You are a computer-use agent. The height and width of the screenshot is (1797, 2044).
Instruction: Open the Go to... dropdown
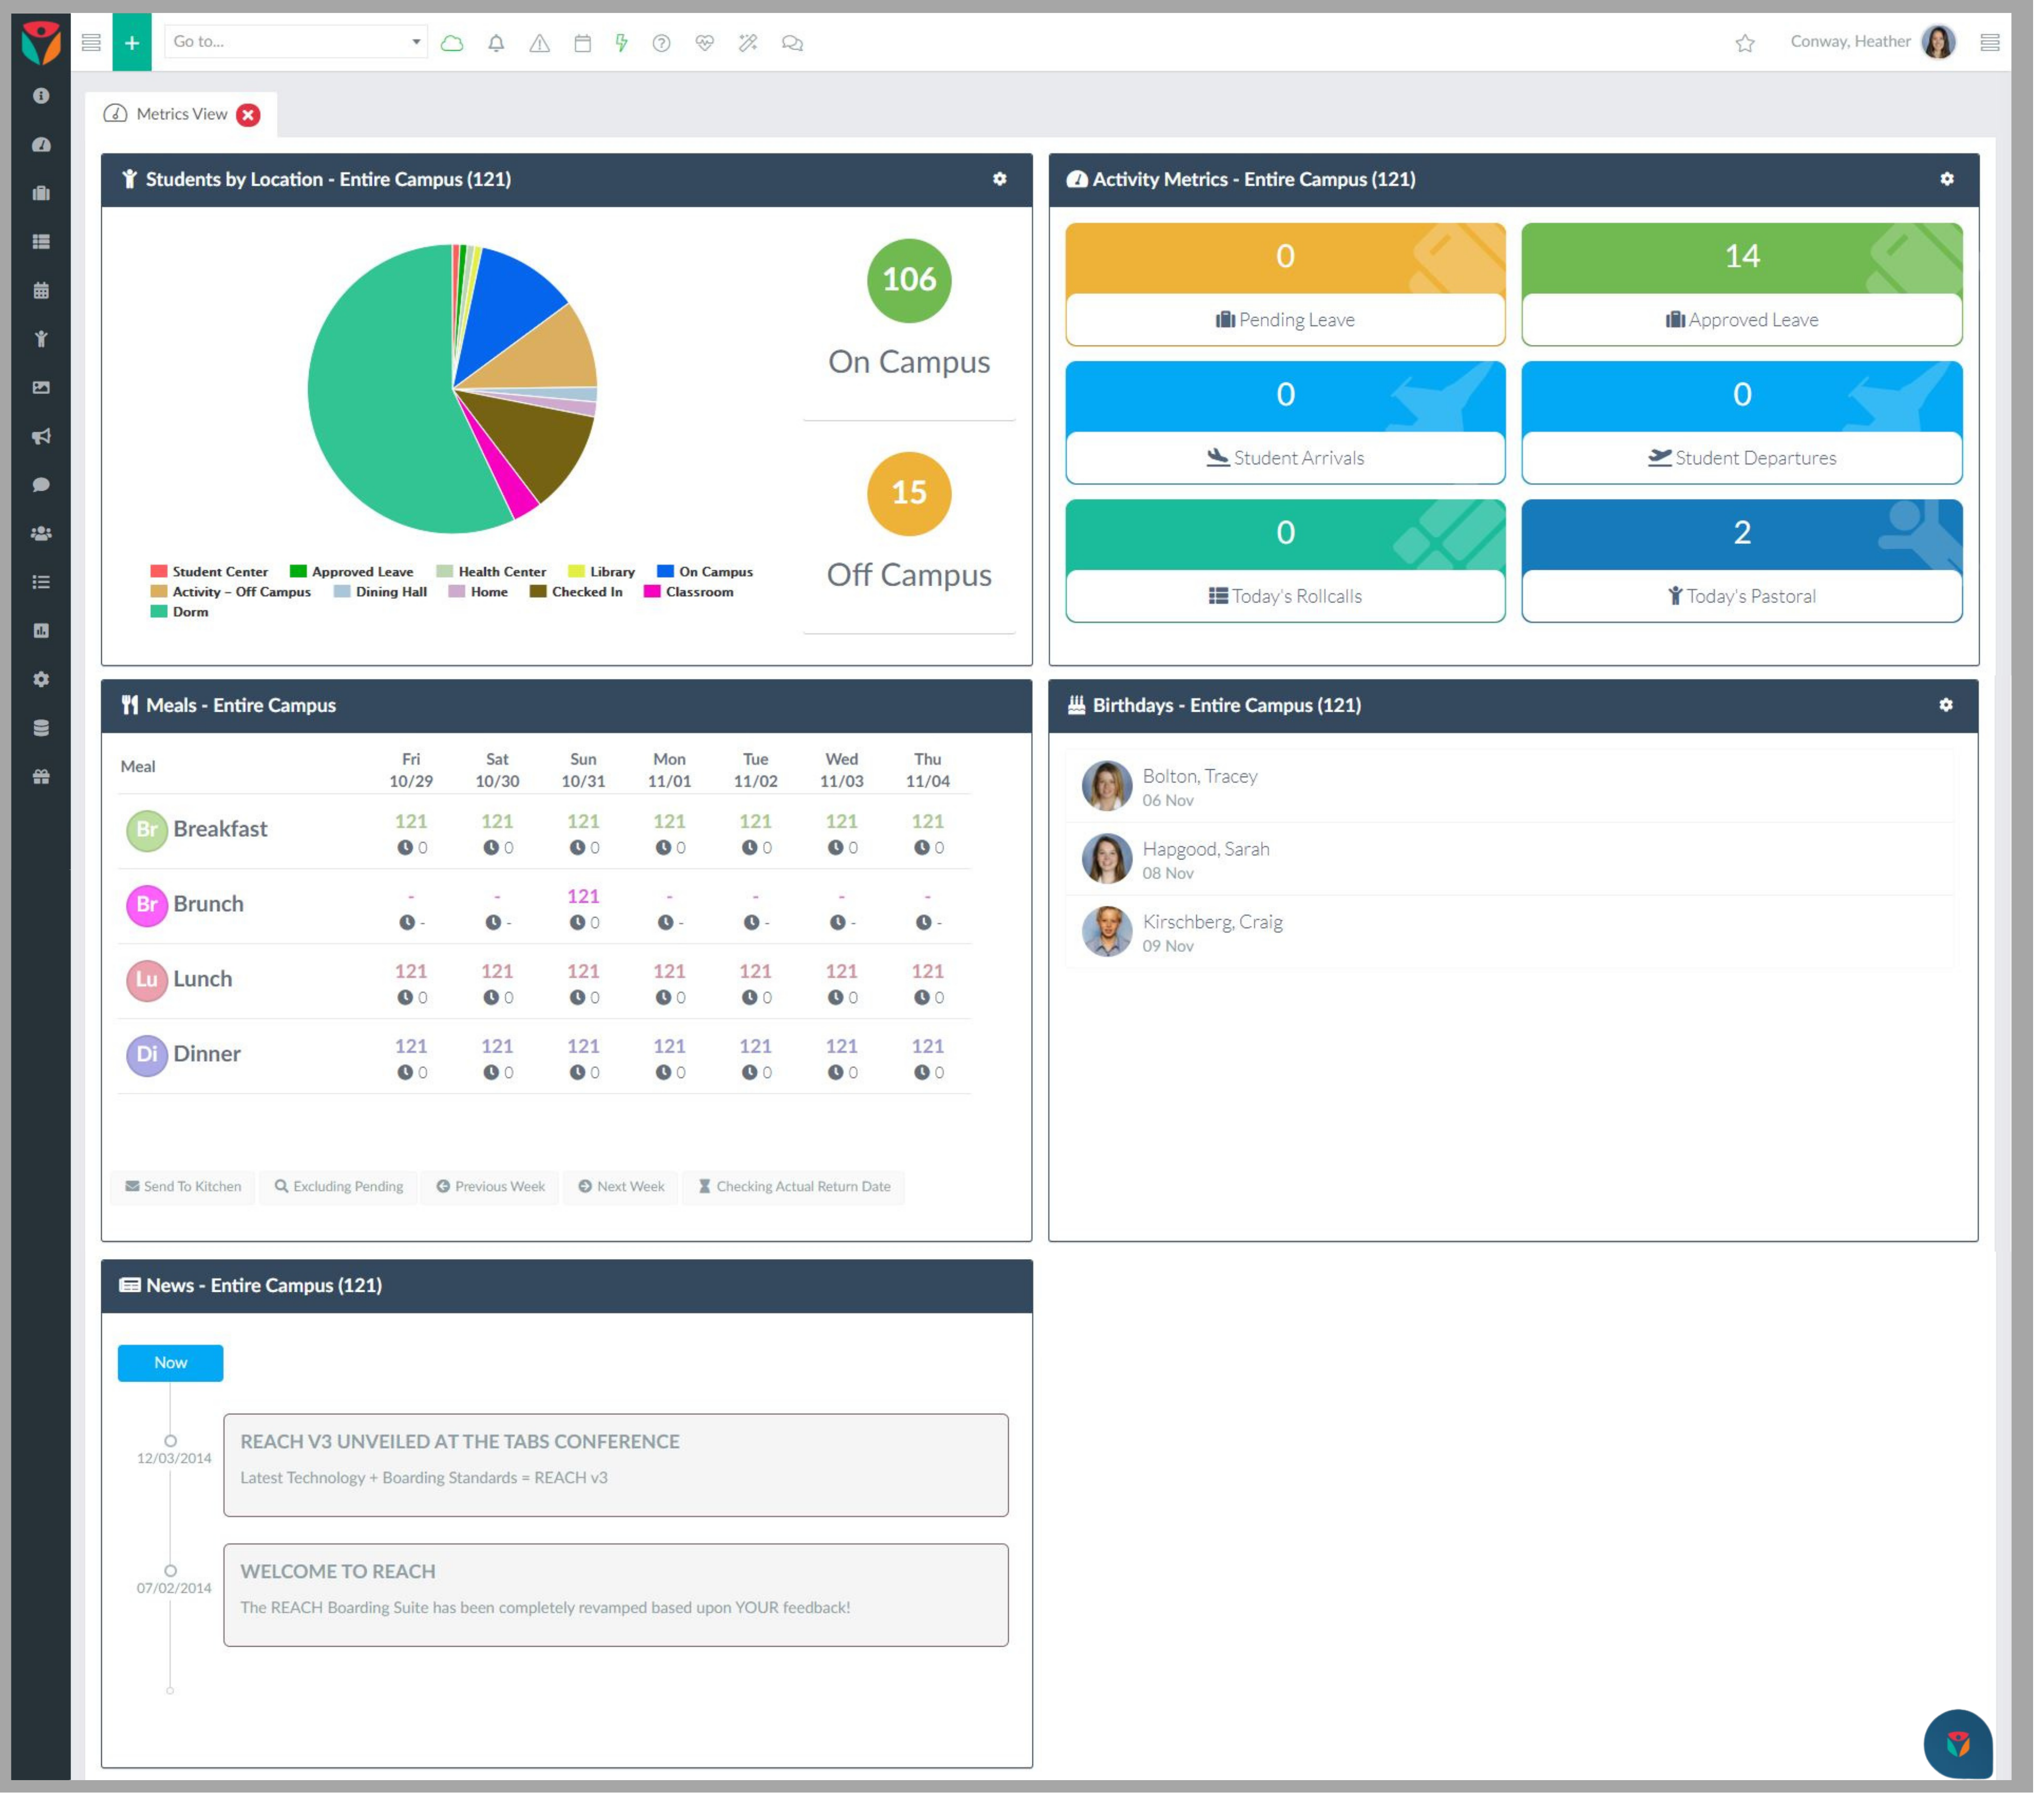click(296, 42)
